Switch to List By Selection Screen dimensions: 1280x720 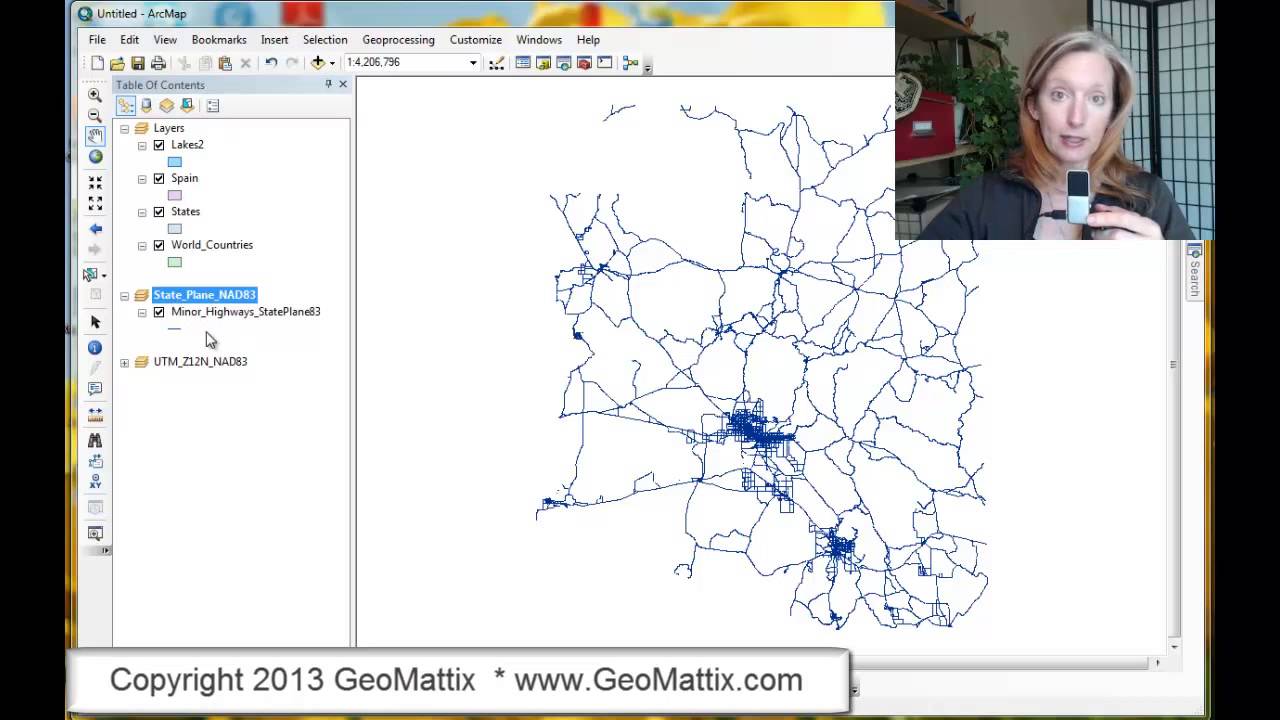187,105
